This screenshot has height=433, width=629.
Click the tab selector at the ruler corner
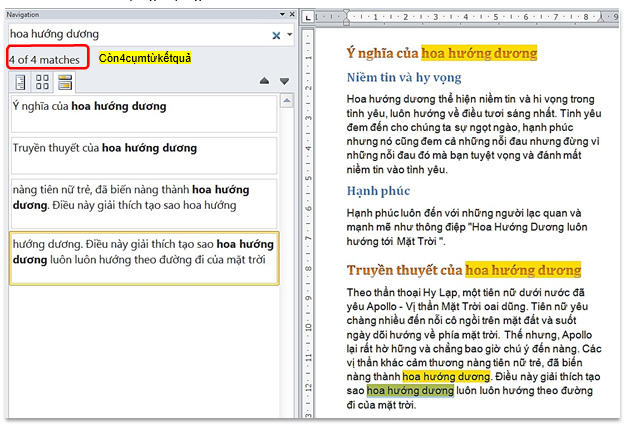(x=306, y=15)
